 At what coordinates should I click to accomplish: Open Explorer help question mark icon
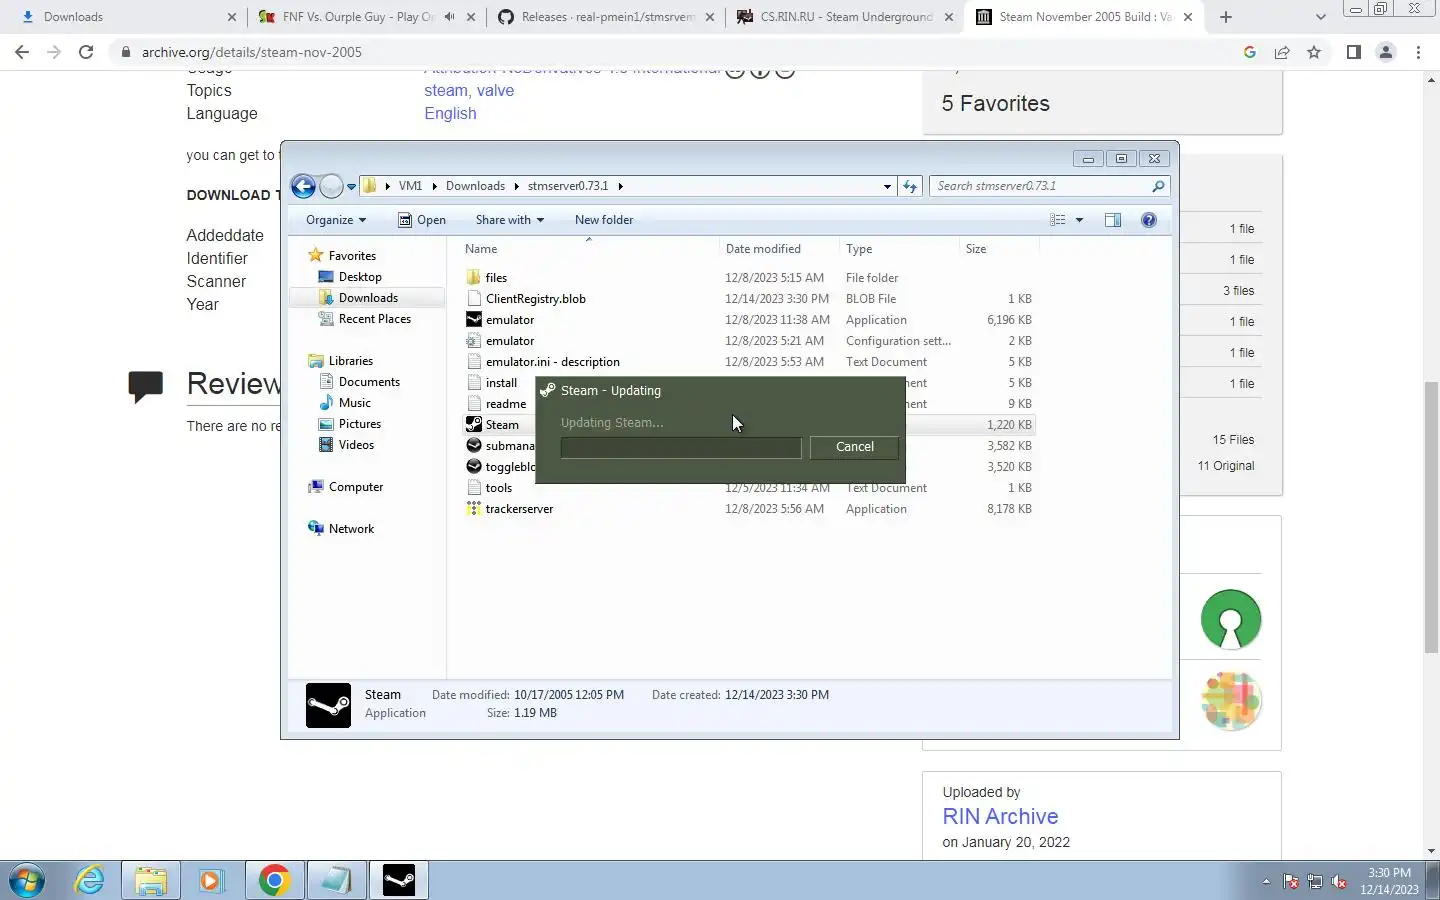click(x=1149, y=220)
